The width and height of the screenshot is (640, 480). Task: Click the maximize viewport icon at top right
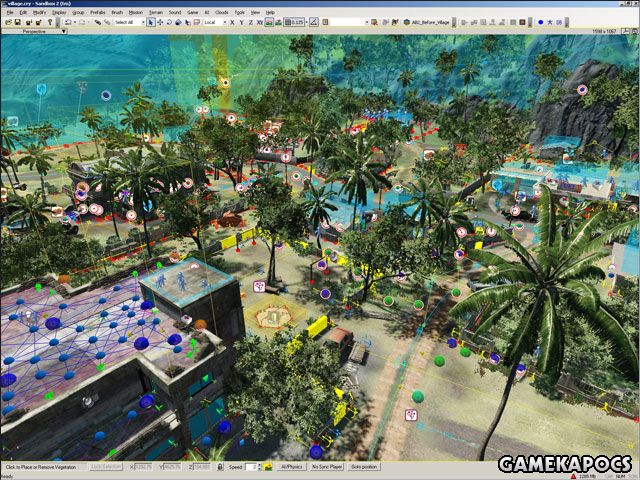pyautogui.click(x=634, y=31)
